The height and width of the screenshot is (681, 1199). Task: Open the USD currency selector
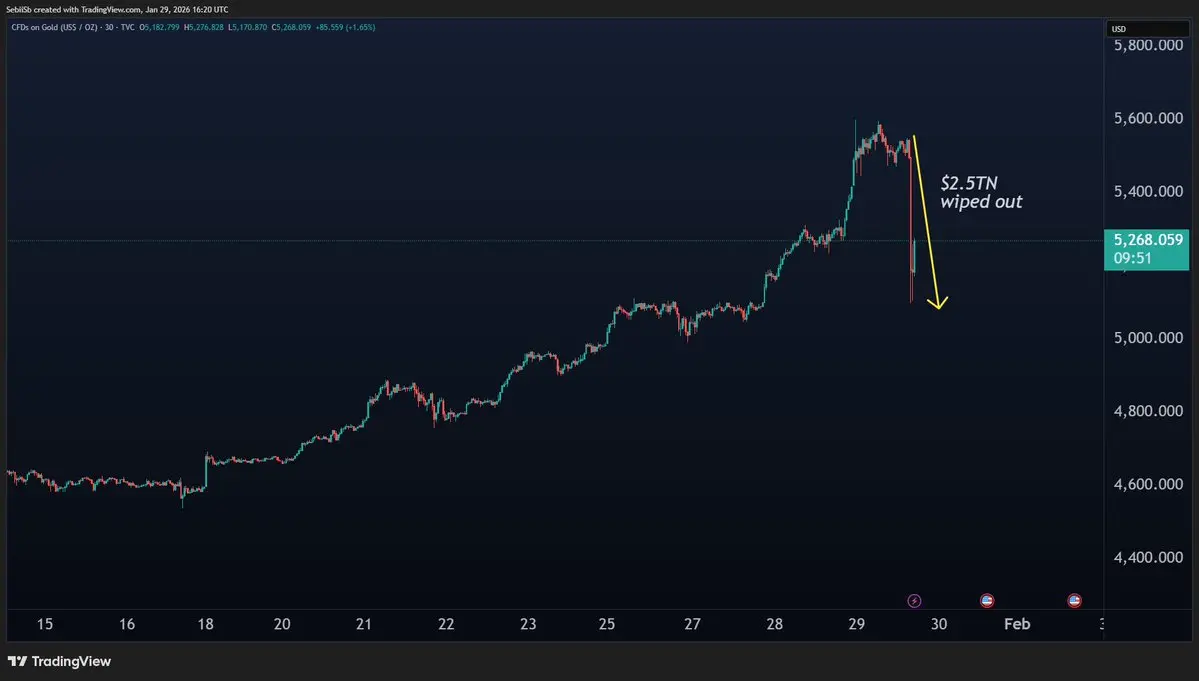[x=1147, y=29]
